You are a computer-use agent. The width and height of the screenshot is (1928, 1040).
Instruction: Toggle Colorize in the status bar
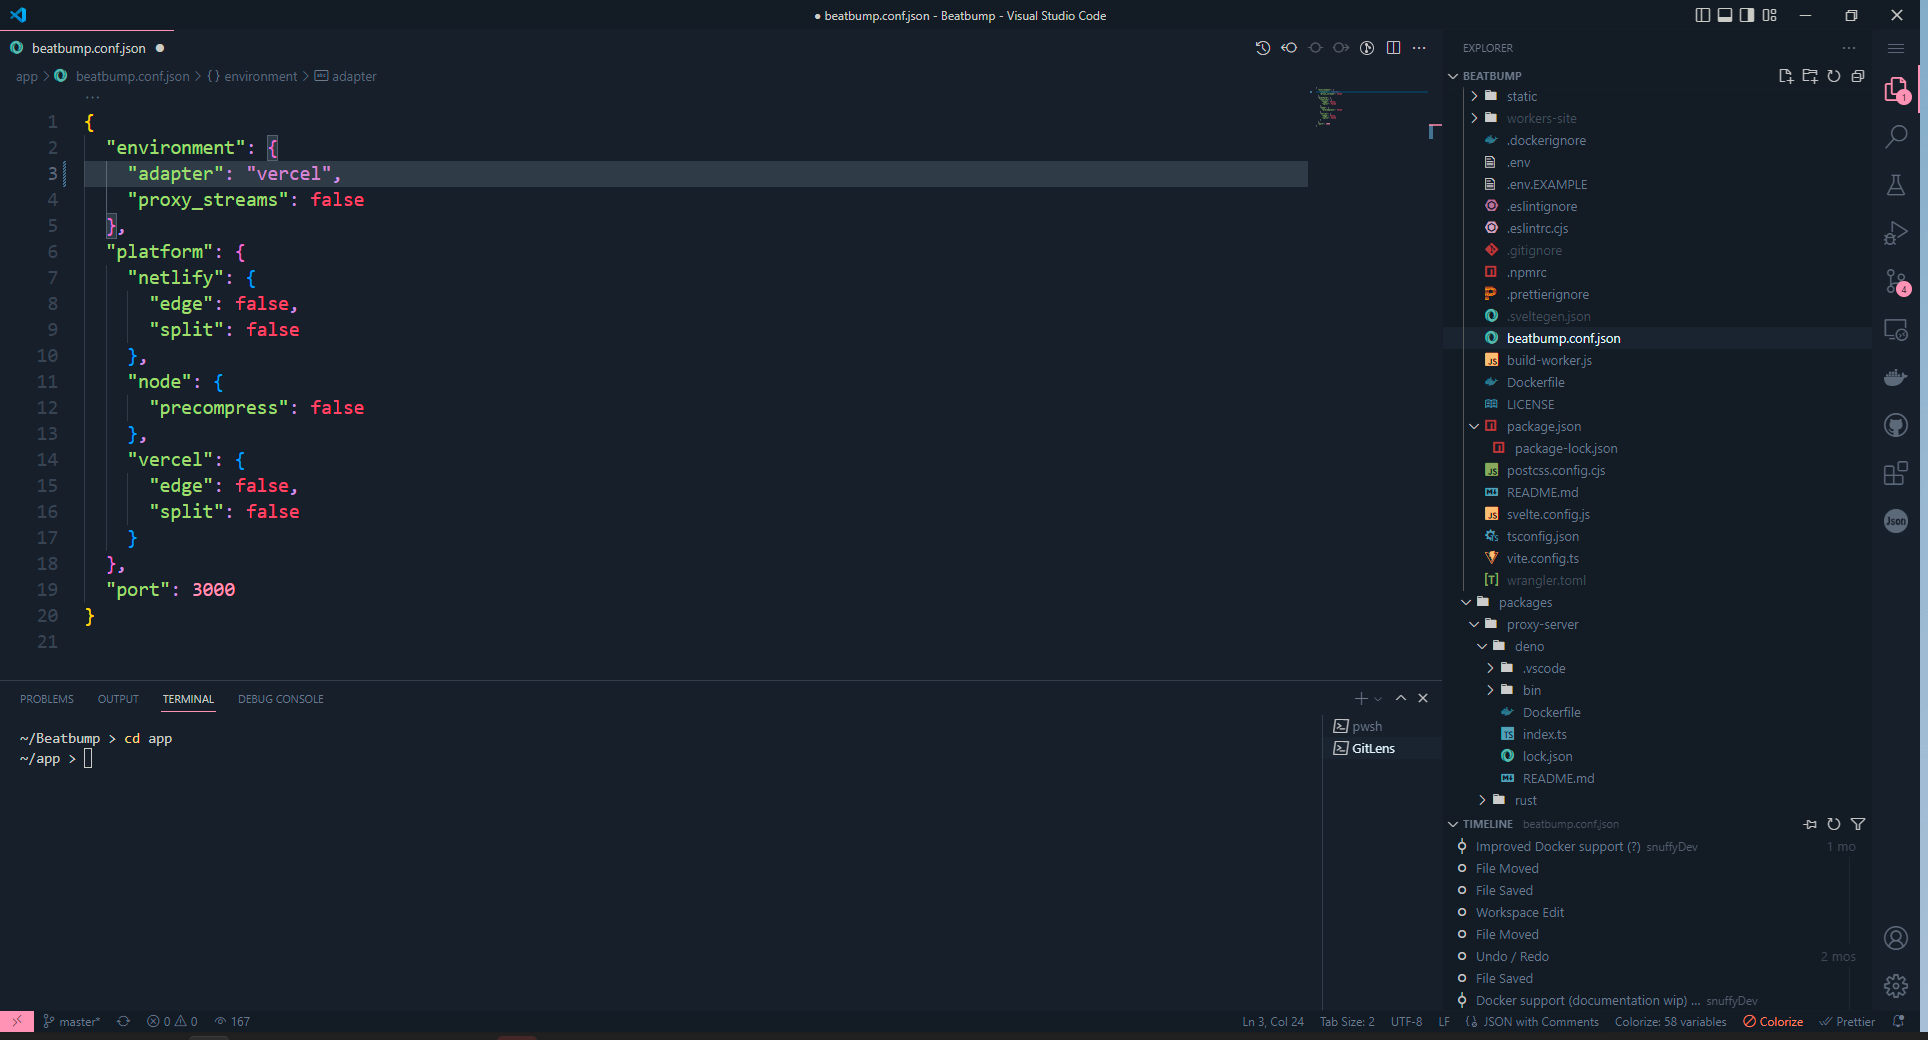coord(1773,1021)
